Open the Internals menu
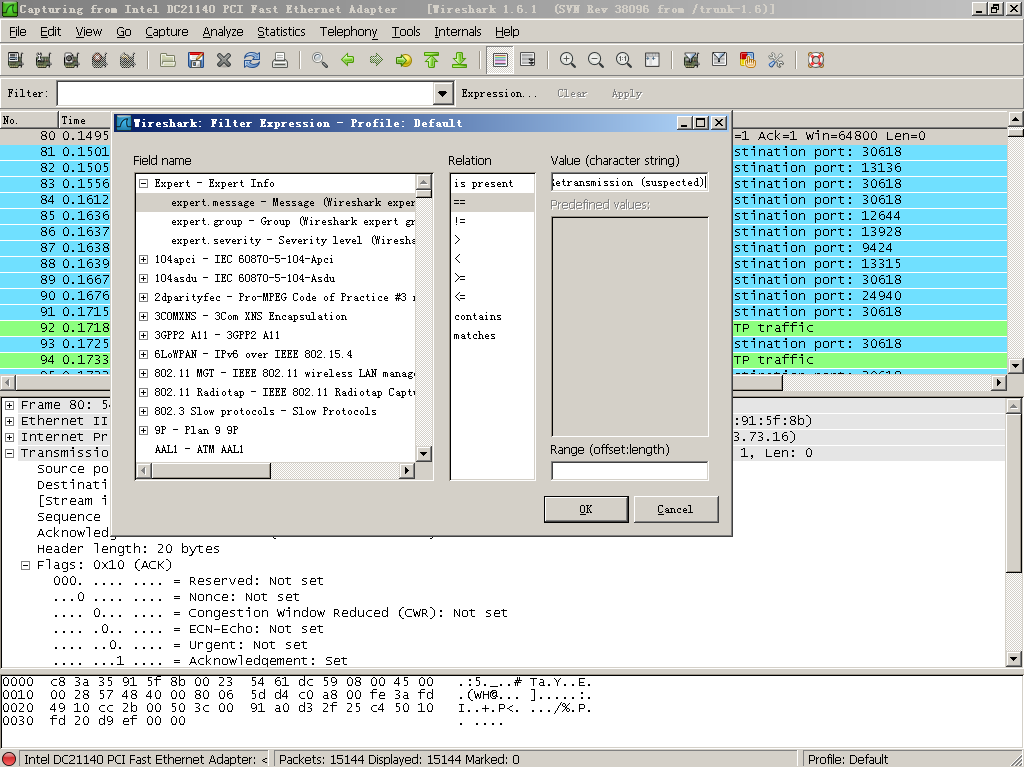This screenshot has width=1024, height=768. pos(458,31)
